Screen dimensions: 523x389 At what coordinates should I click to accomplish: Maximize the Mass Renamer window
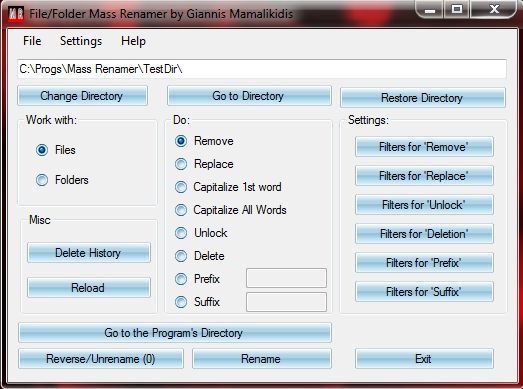click(x=457, y=9)
